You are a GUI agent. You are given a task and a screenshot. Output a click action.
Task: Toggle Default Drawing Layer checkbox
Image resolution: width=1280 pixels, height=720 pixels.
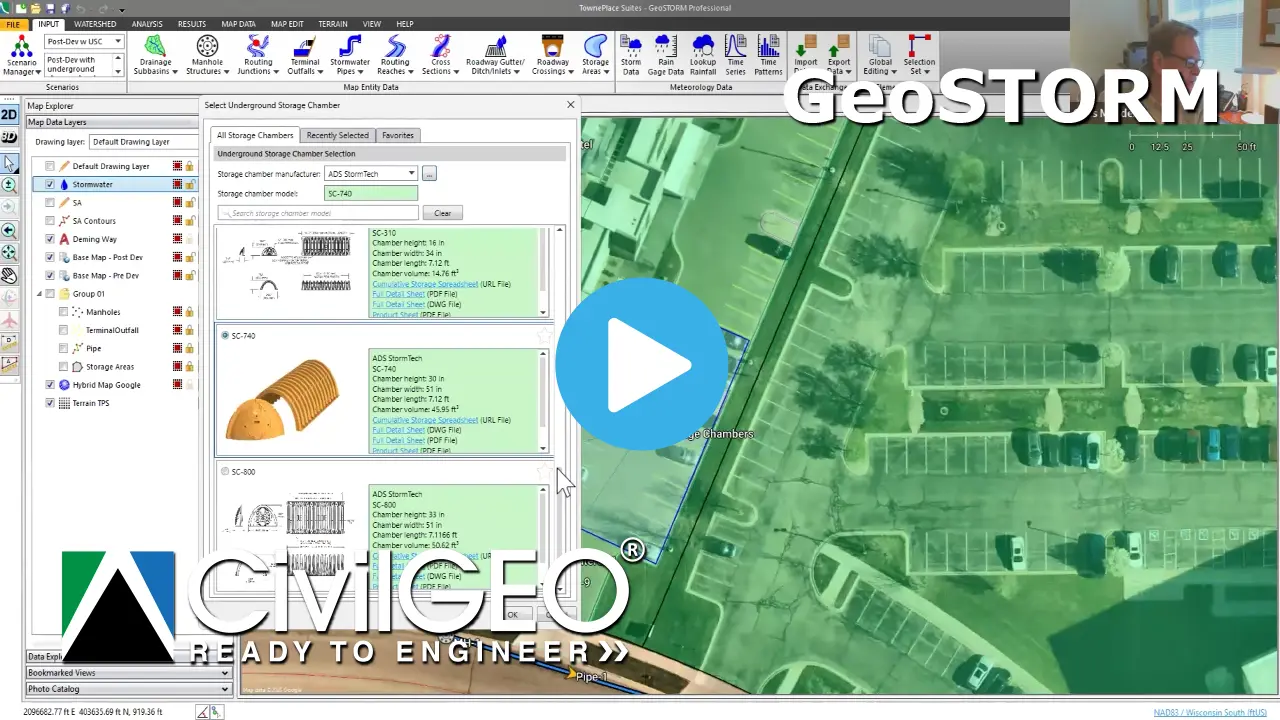point(50,166)
